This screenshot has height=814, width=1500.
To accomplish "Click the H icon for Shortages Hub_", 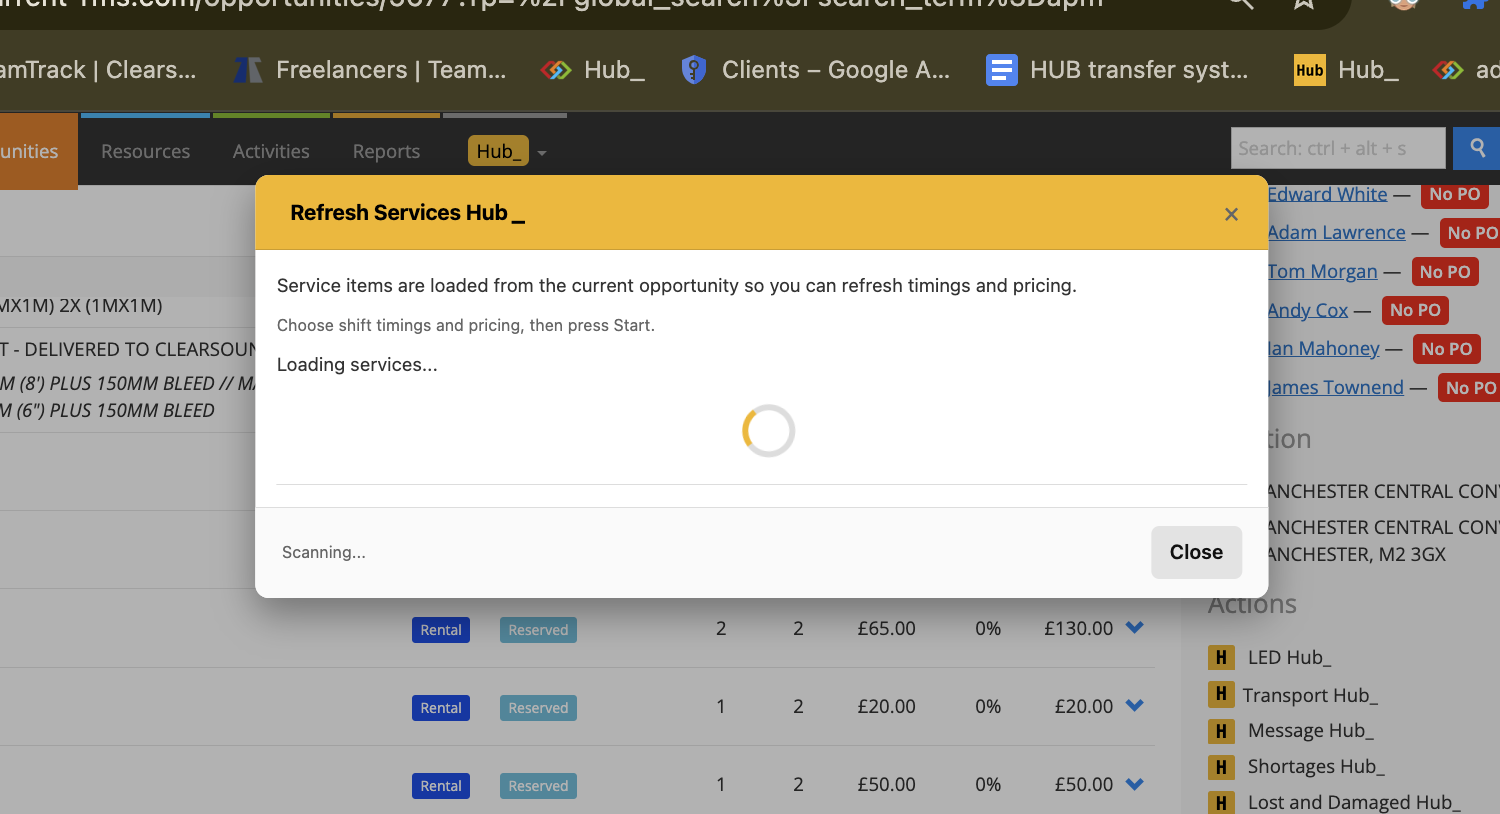I will coord(1221,767).
